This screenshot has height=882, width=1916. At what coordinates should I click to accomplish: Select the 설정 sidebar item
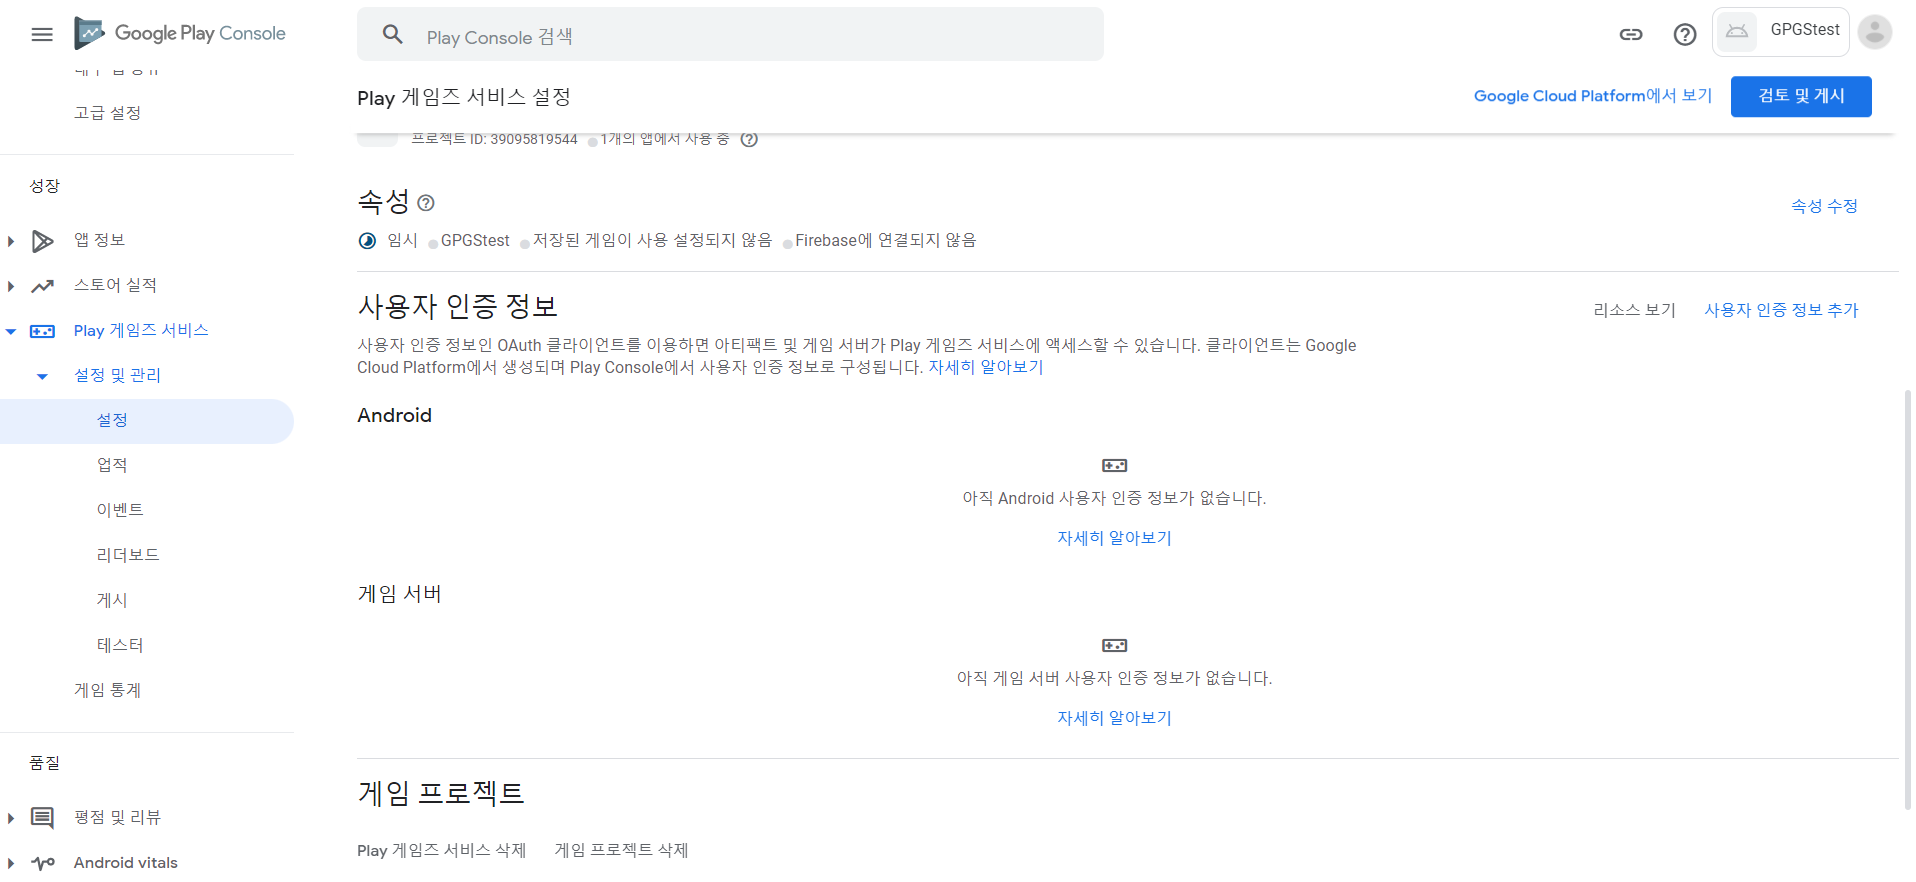147,421
